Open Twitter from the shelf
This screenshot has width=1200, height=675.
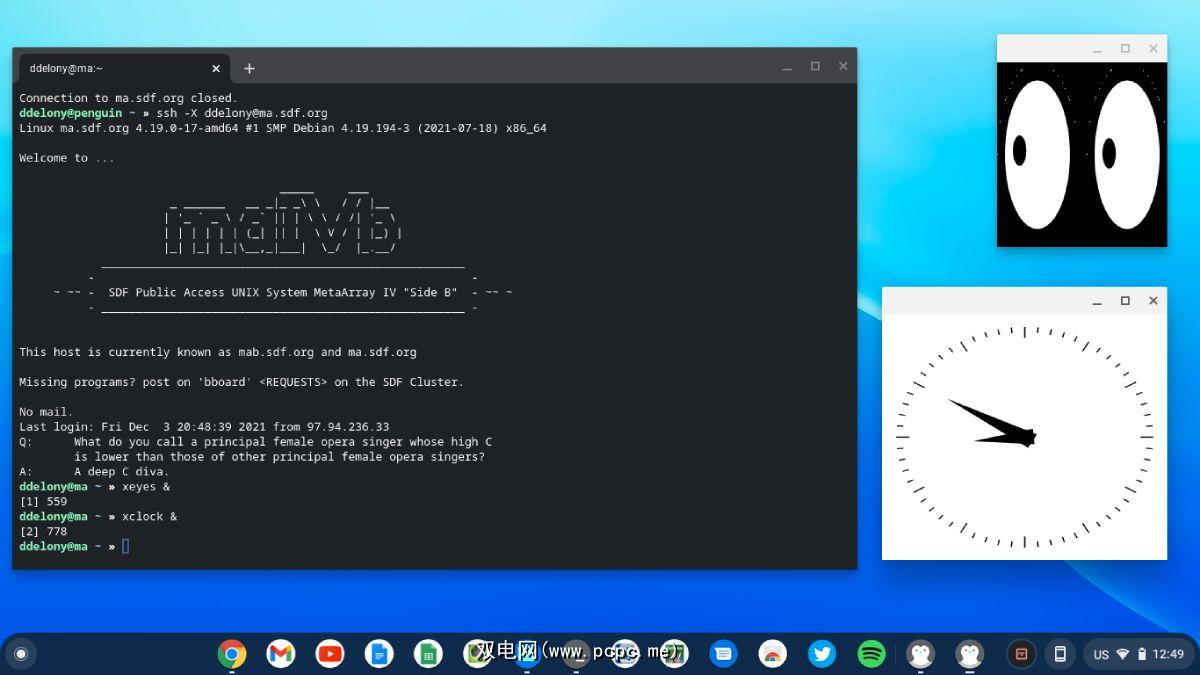coord(822,654)
